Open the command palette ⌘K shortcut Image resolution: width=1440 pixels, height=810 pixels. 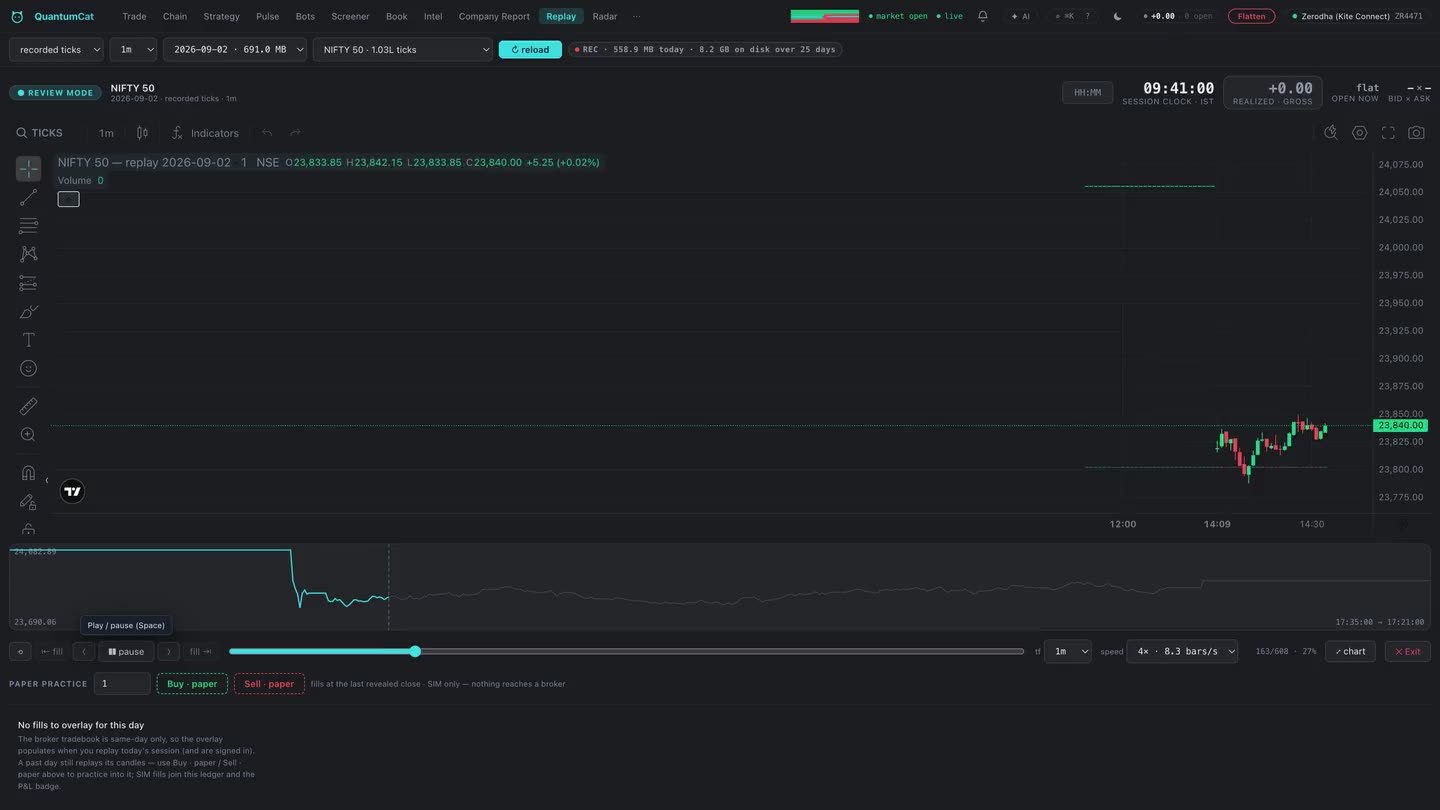(x=1074, y=16)
